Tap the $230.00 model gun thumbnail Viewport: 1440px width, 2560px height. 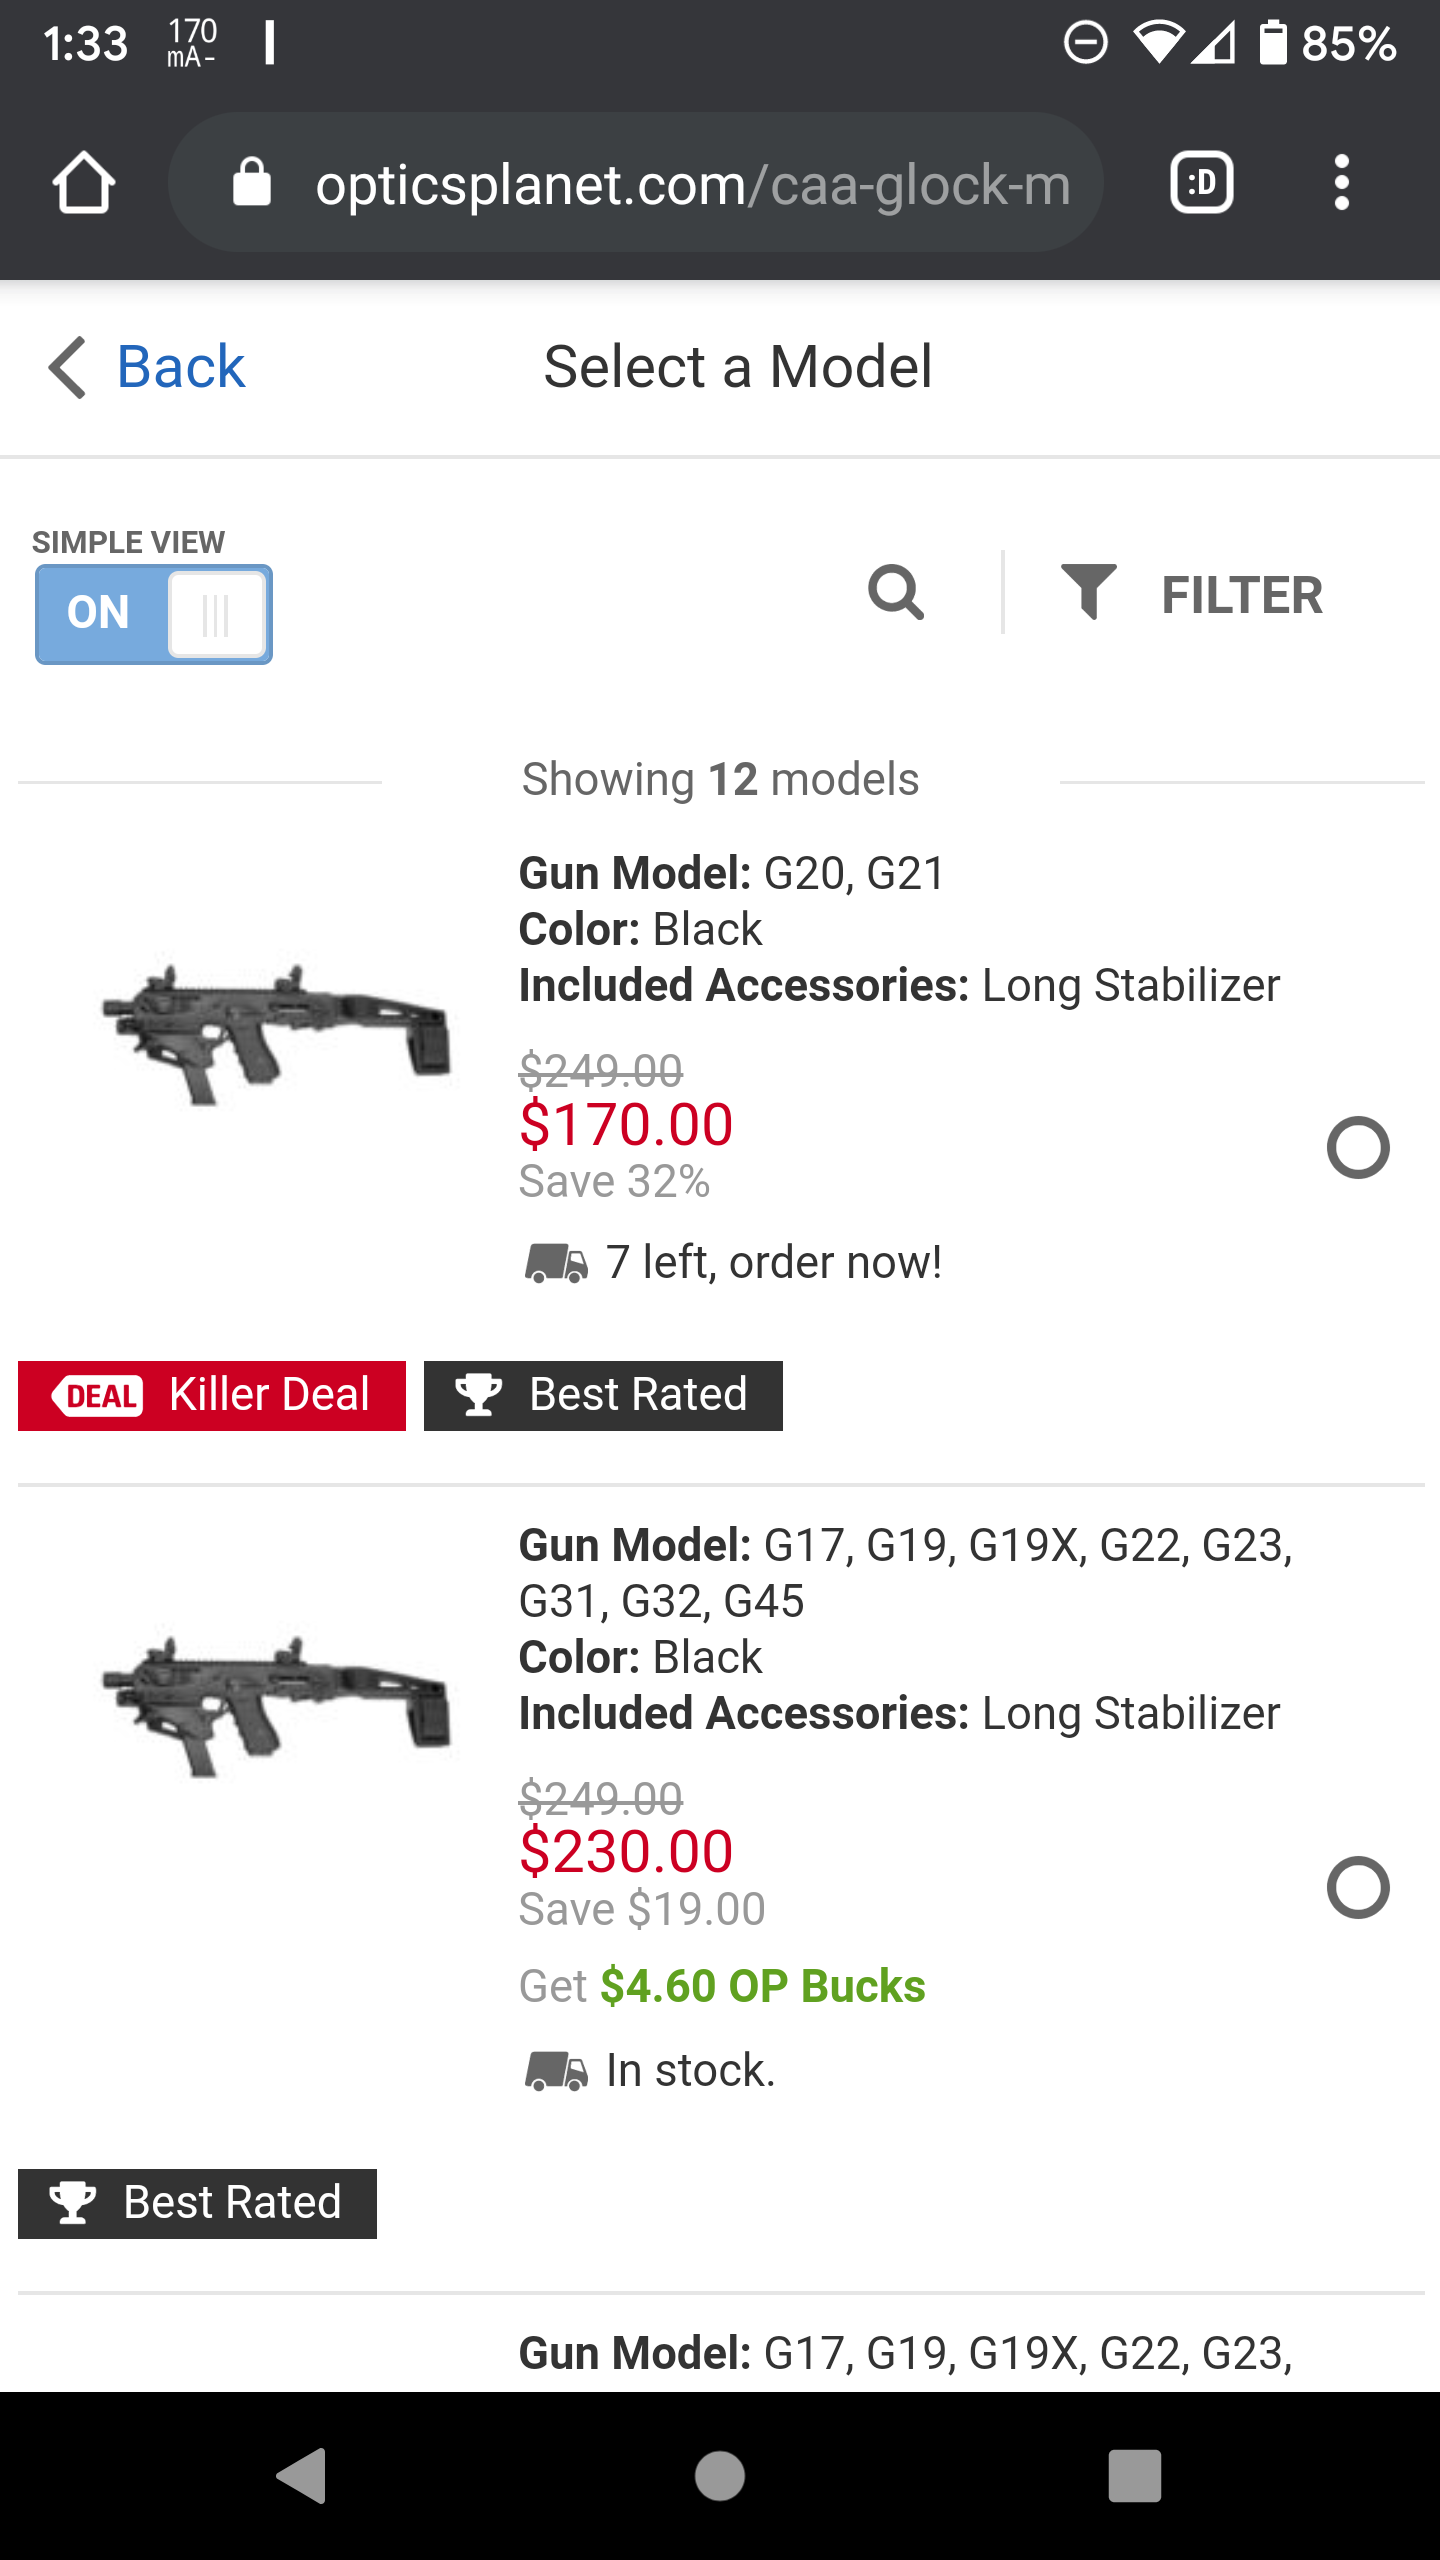[x=277, y=1705]
